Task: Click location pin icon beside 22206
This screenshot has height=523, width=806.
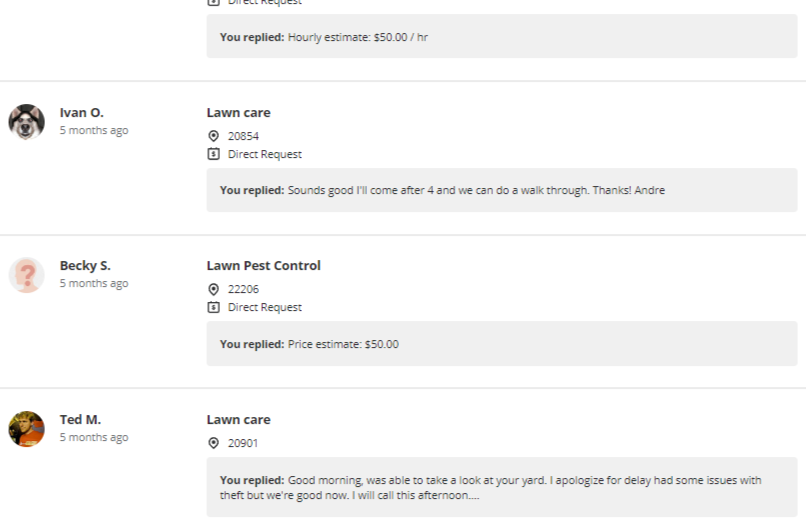Action: pyautogui.click(x=213, y=289)
